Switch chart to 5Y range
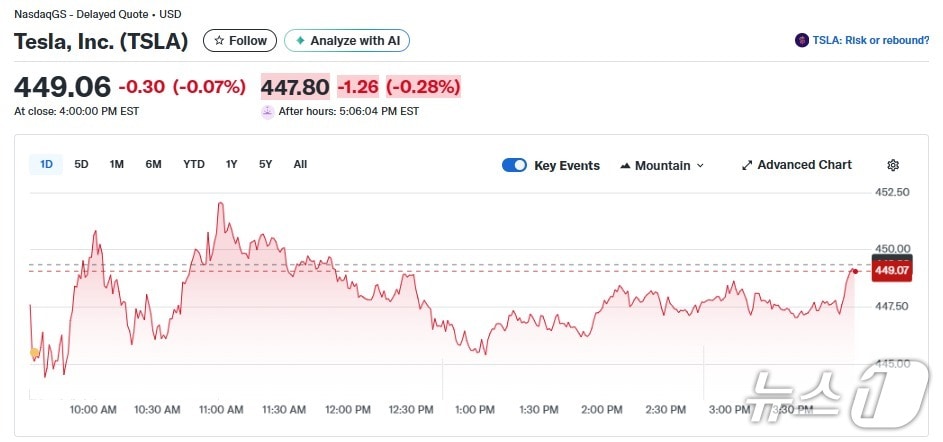 tap(266, 164)
